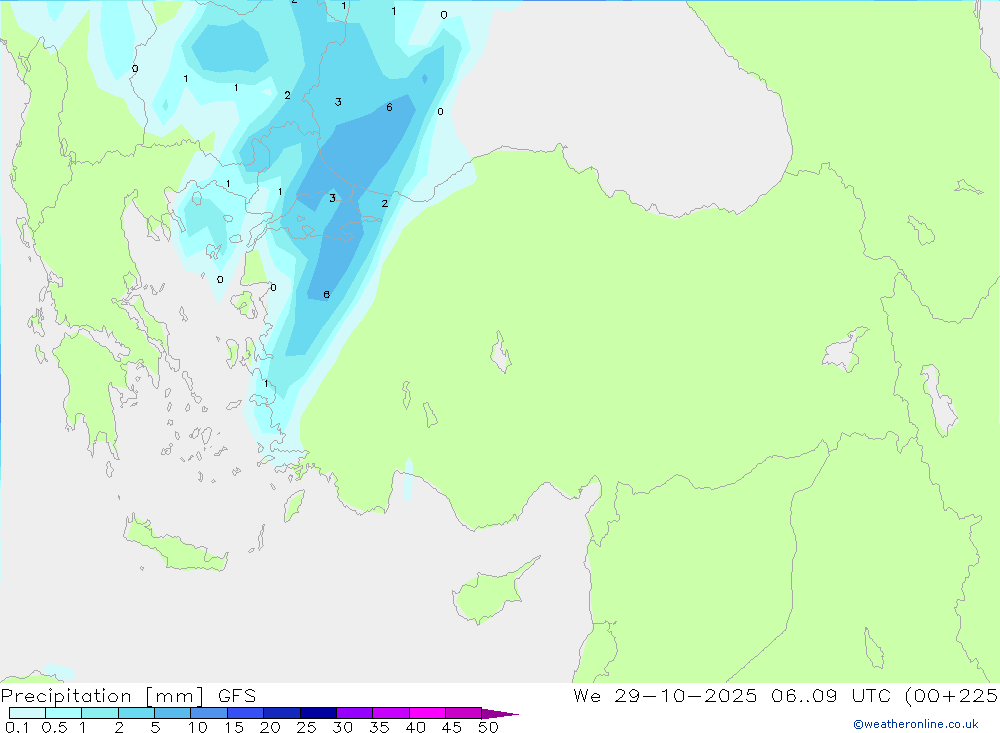Click the '20' legend scale label
1000x733 pixels.
pos(270,727)
